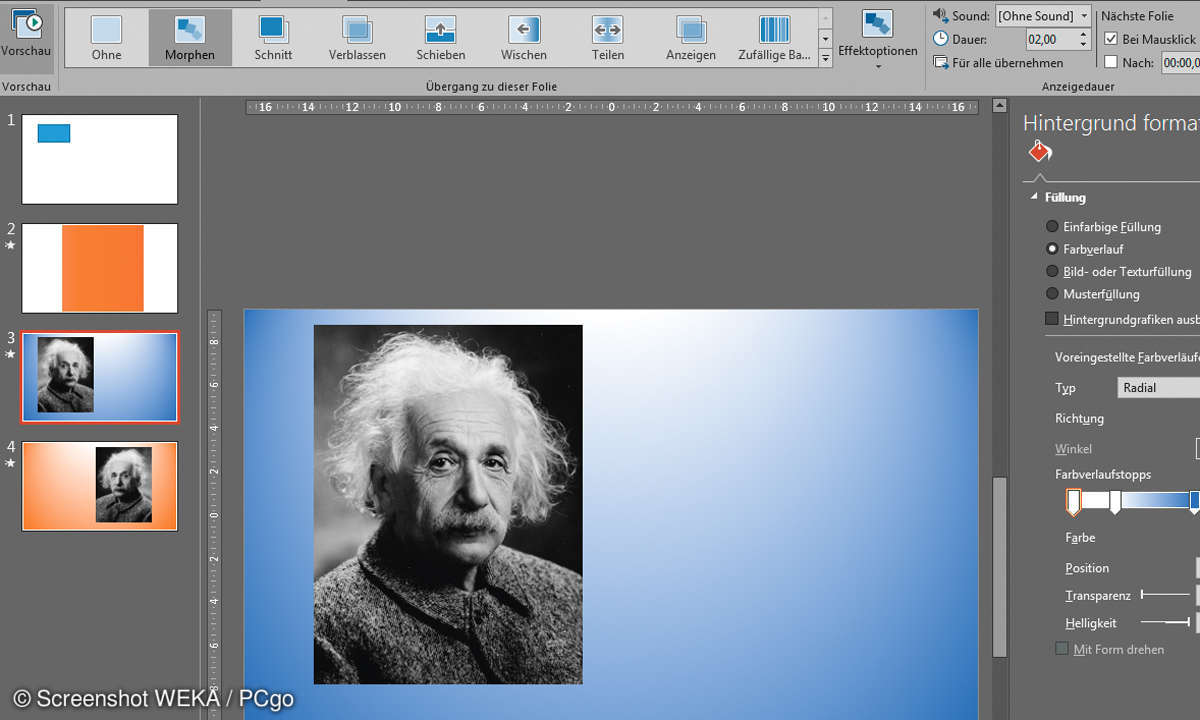Click the Hintergrund formatieren panel title

[x=1111, y=123]
